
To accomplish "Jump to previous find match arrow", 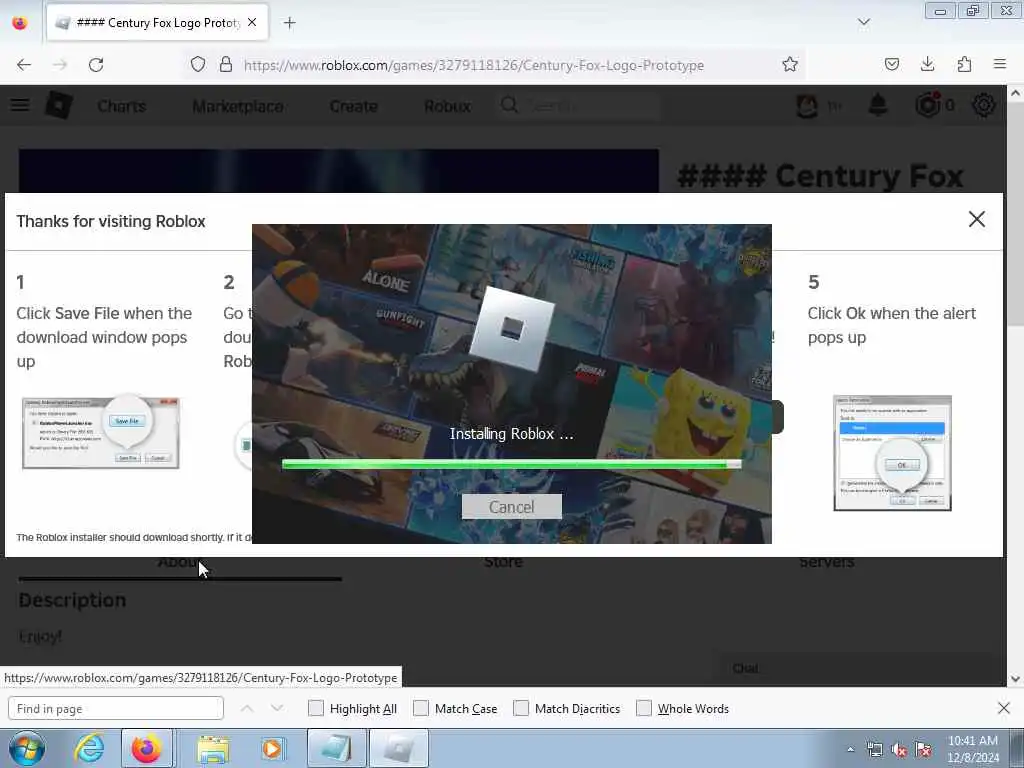I will [x=247, y=709].
